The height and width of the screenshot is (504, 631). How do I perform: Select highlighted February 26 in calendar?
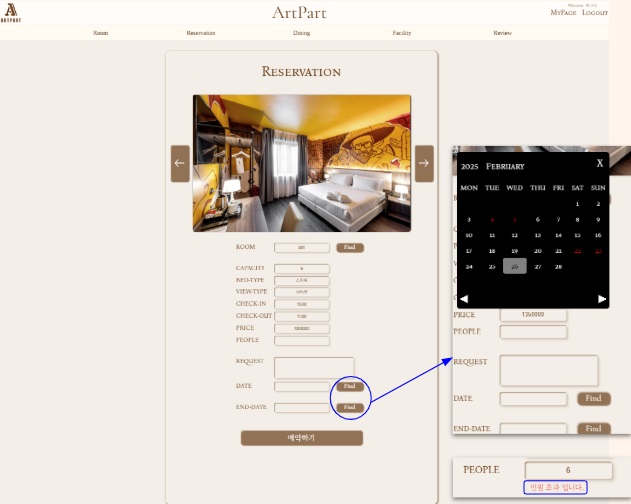pyautogui.click(x=515, y=266)
